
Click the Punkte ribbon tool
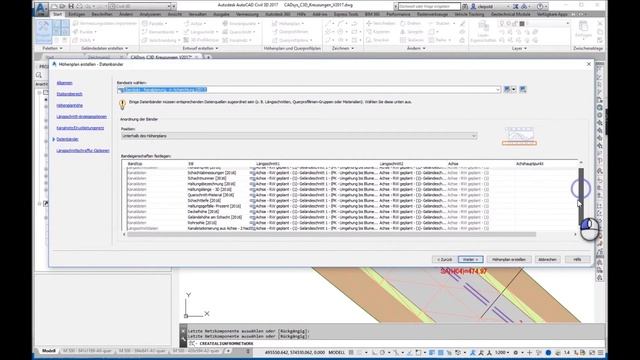85,32
